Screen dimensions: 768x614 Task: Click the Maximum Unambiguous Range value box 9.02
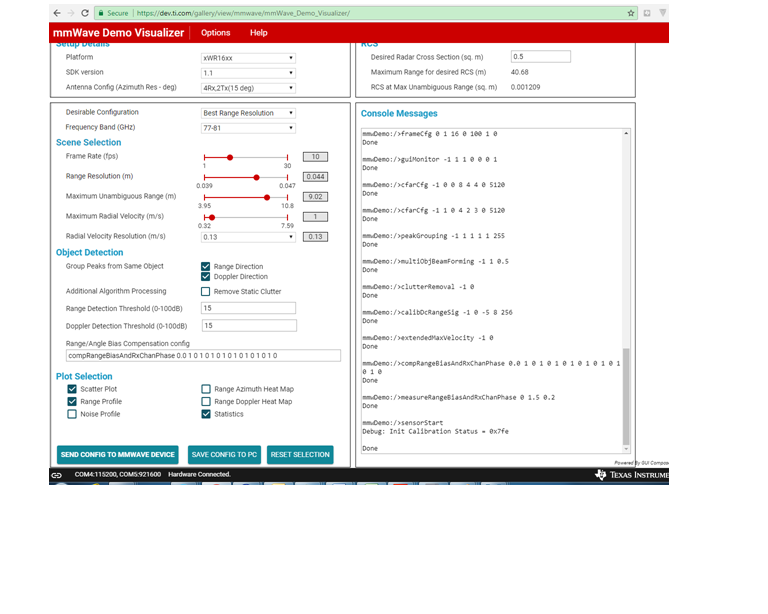tap(315, 197)
